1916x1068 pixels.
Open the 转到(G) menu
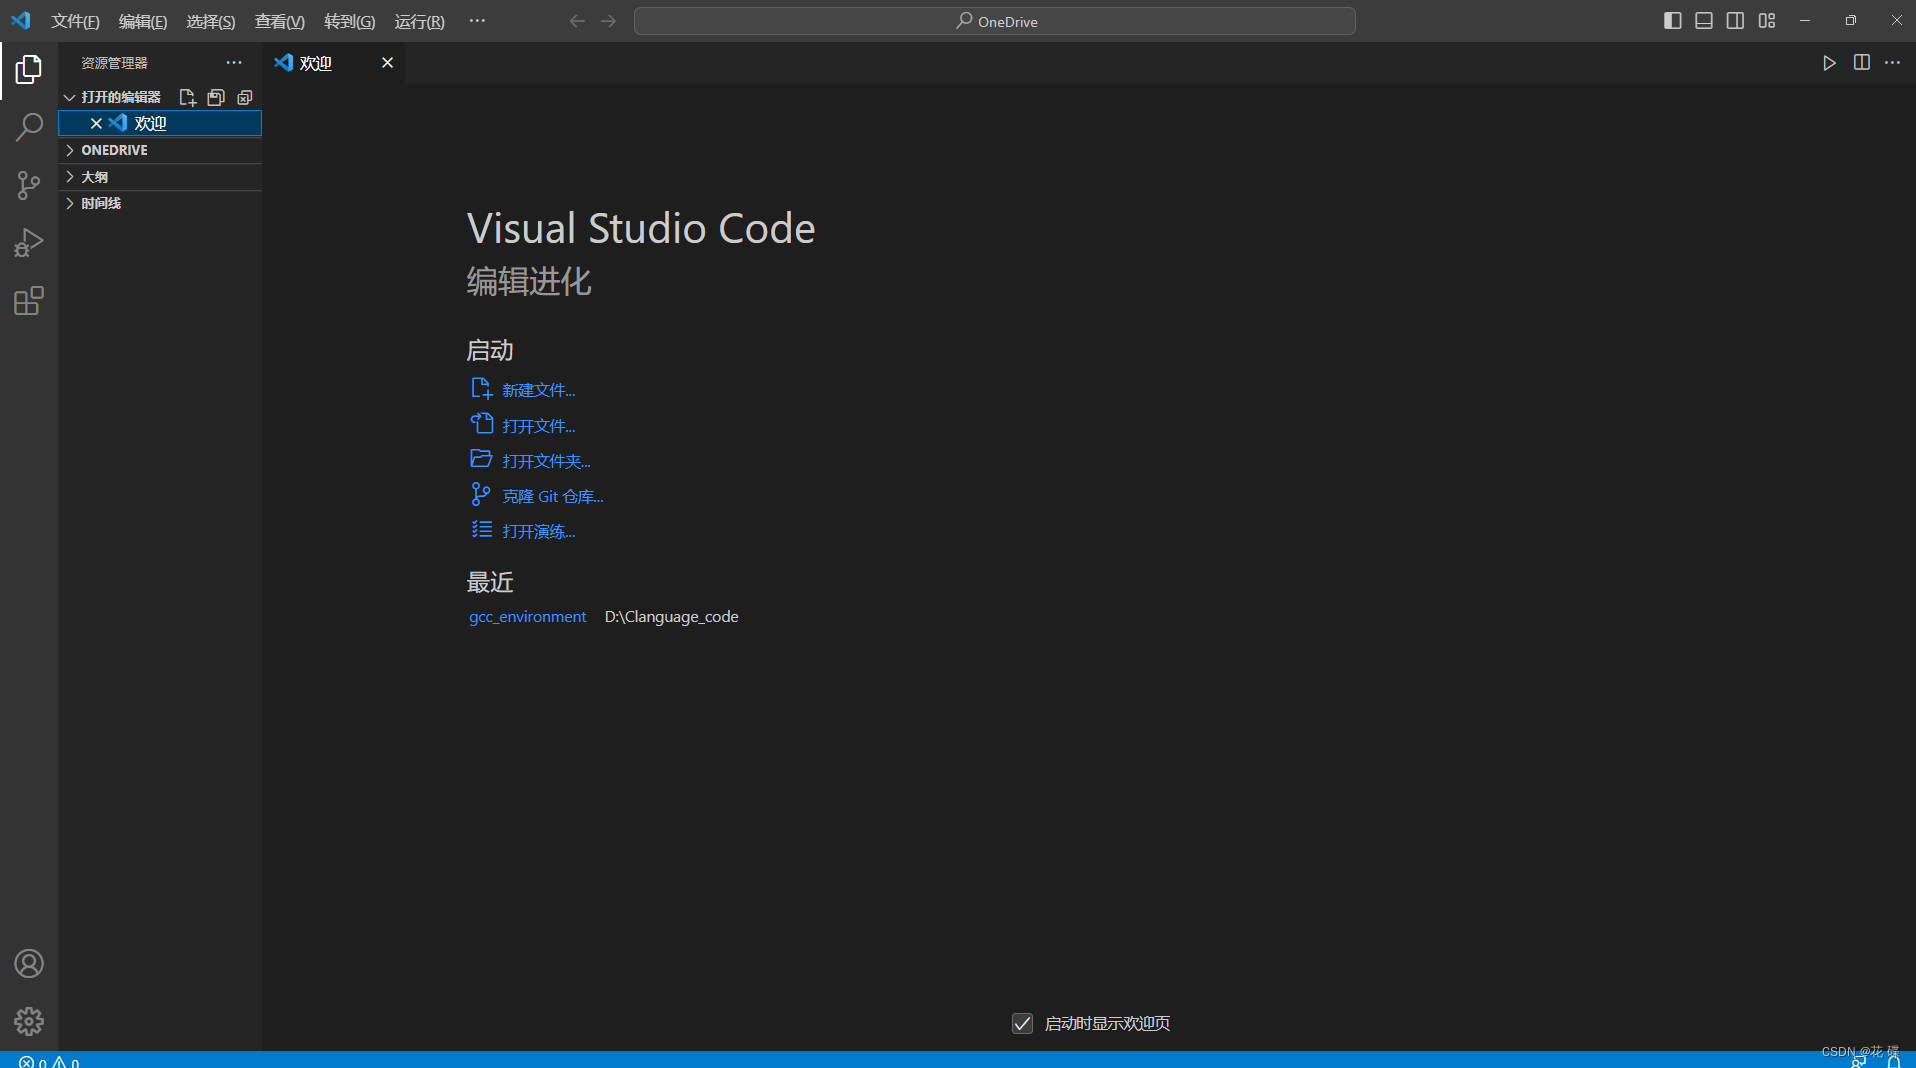click(349, 21)
